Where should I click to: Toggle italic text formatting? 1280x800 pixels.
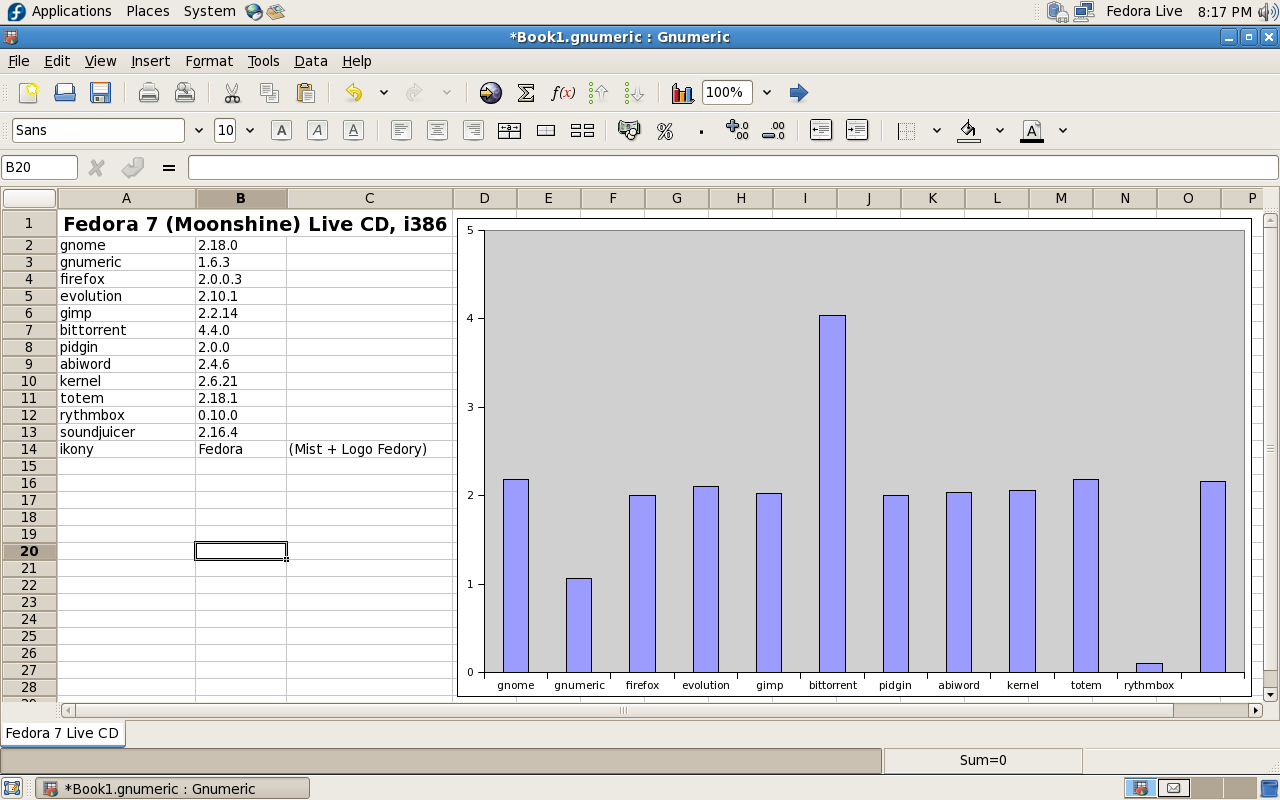tap(317, 130)
